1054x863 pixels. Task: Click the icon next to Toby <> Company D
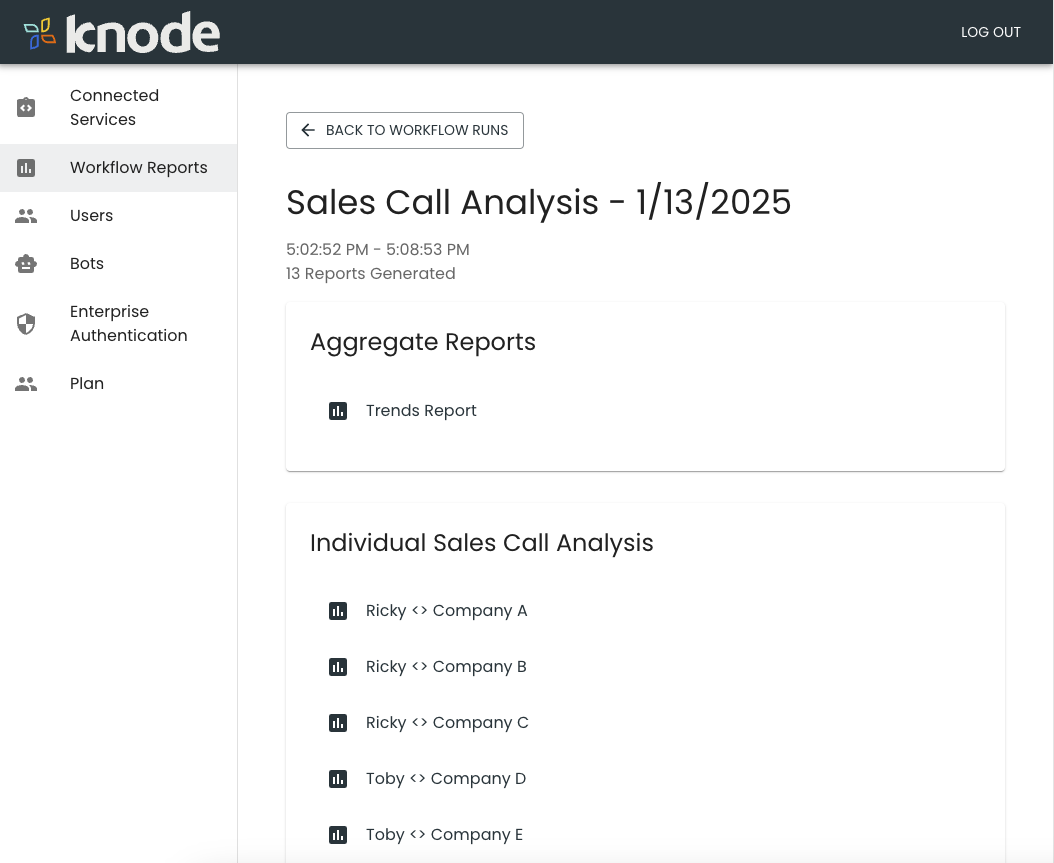coord(338,779)
